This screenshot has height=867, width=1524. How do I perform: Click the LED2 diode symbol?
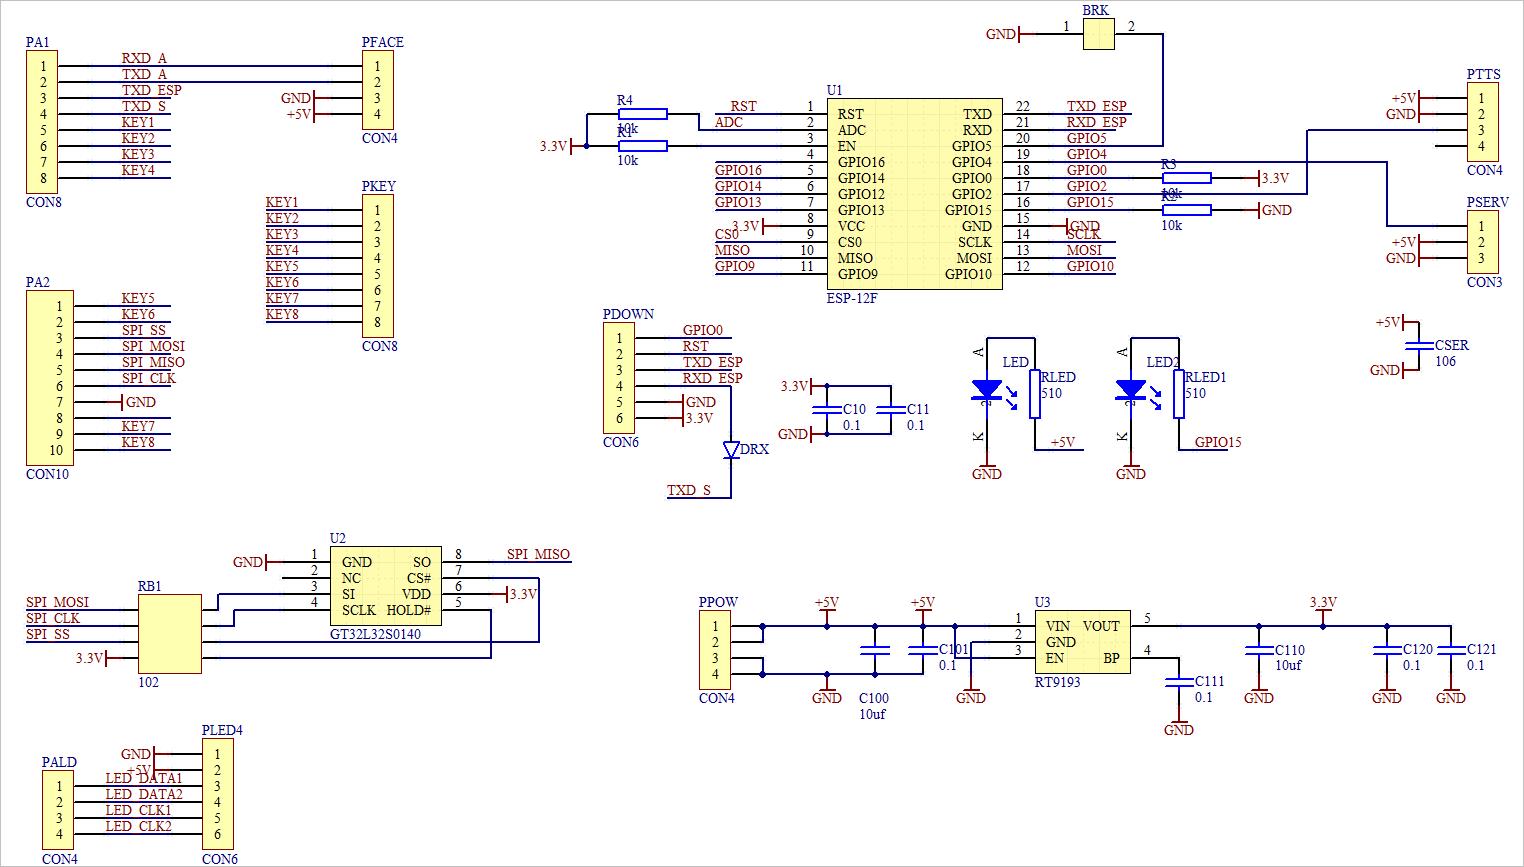(1131, 390)
